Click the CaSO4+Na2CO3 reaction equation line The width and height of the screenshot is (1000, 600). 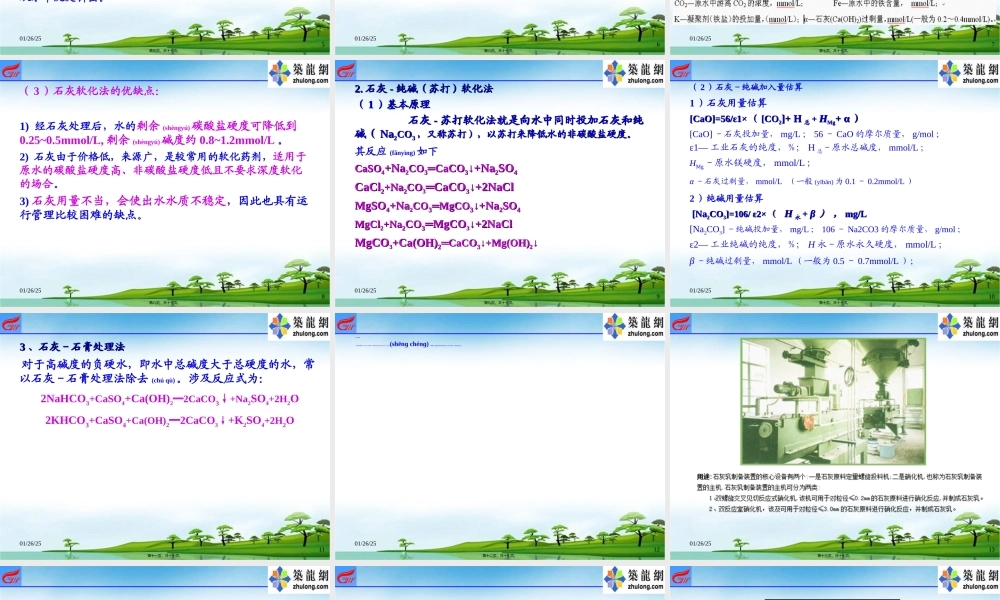click(433, 169)
